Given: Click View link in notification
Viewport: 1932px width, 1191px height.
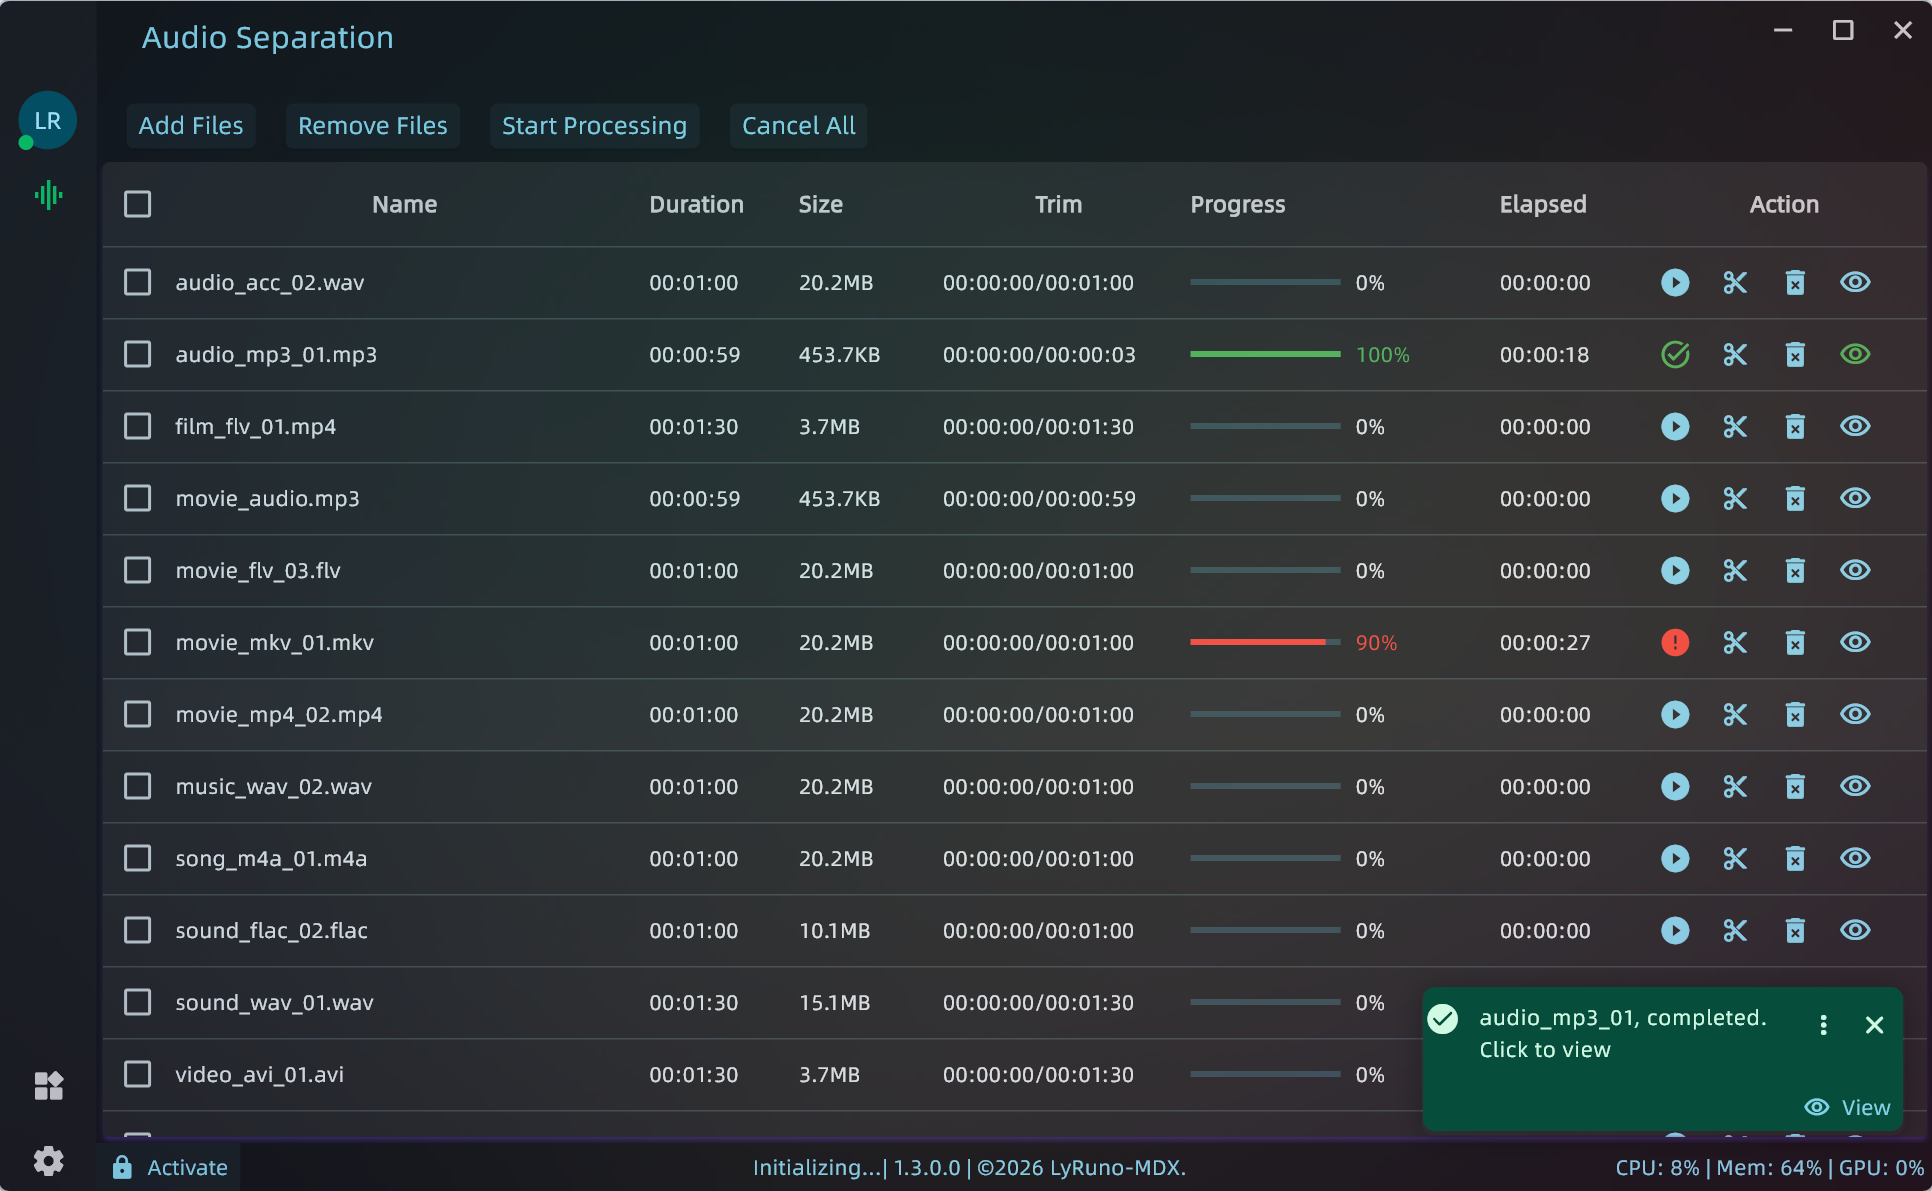Looking at the screenshot, I should tap(1848, 1108).
